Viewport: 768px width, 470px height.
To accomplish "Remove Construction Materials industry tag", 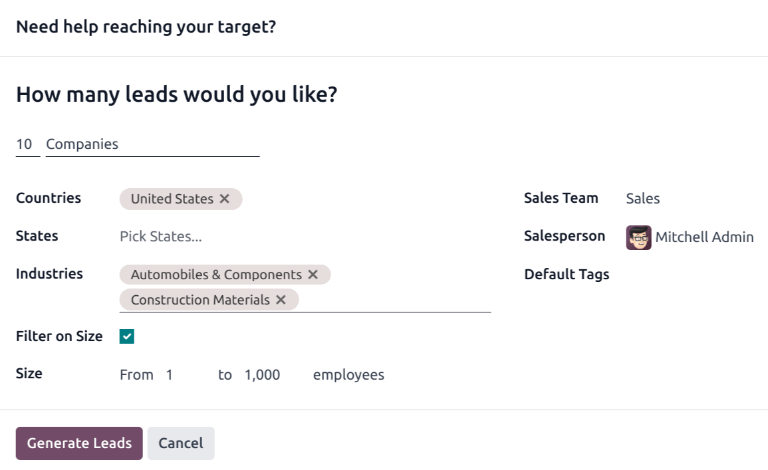I will [x=281, y=300].
